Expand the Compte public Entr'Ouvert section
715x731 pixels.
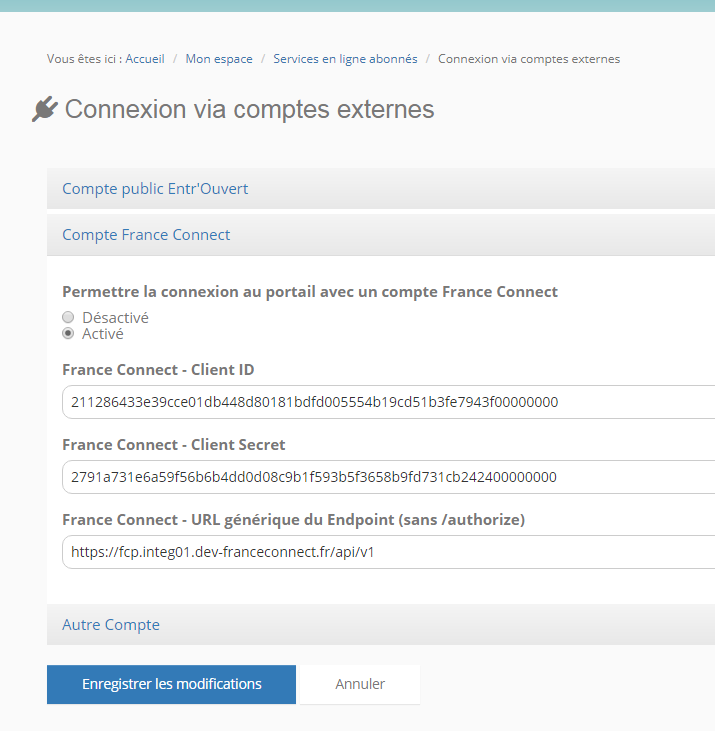coord(155,189)
